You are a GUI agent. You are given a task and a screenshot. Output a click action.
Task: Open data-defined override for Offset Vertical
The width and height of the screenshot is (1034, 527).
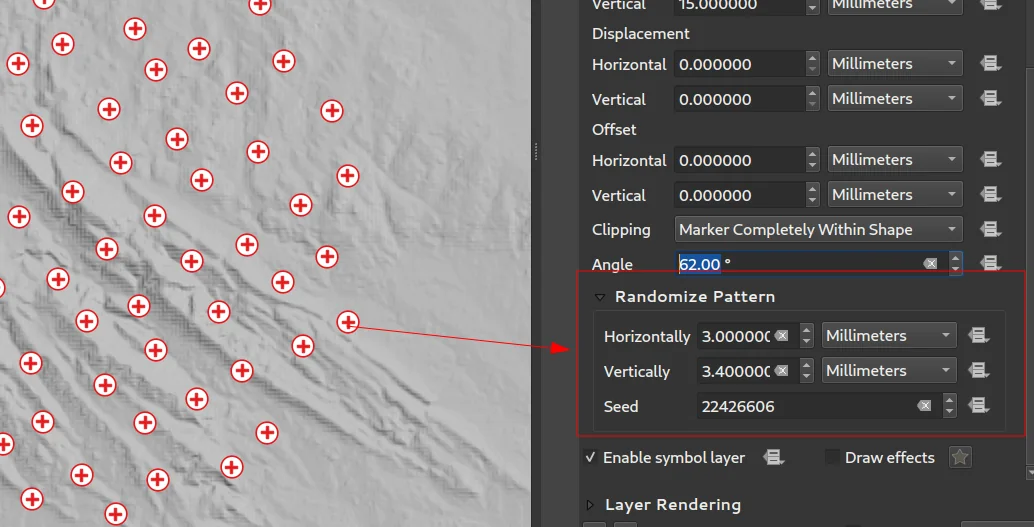coord(990,195)
